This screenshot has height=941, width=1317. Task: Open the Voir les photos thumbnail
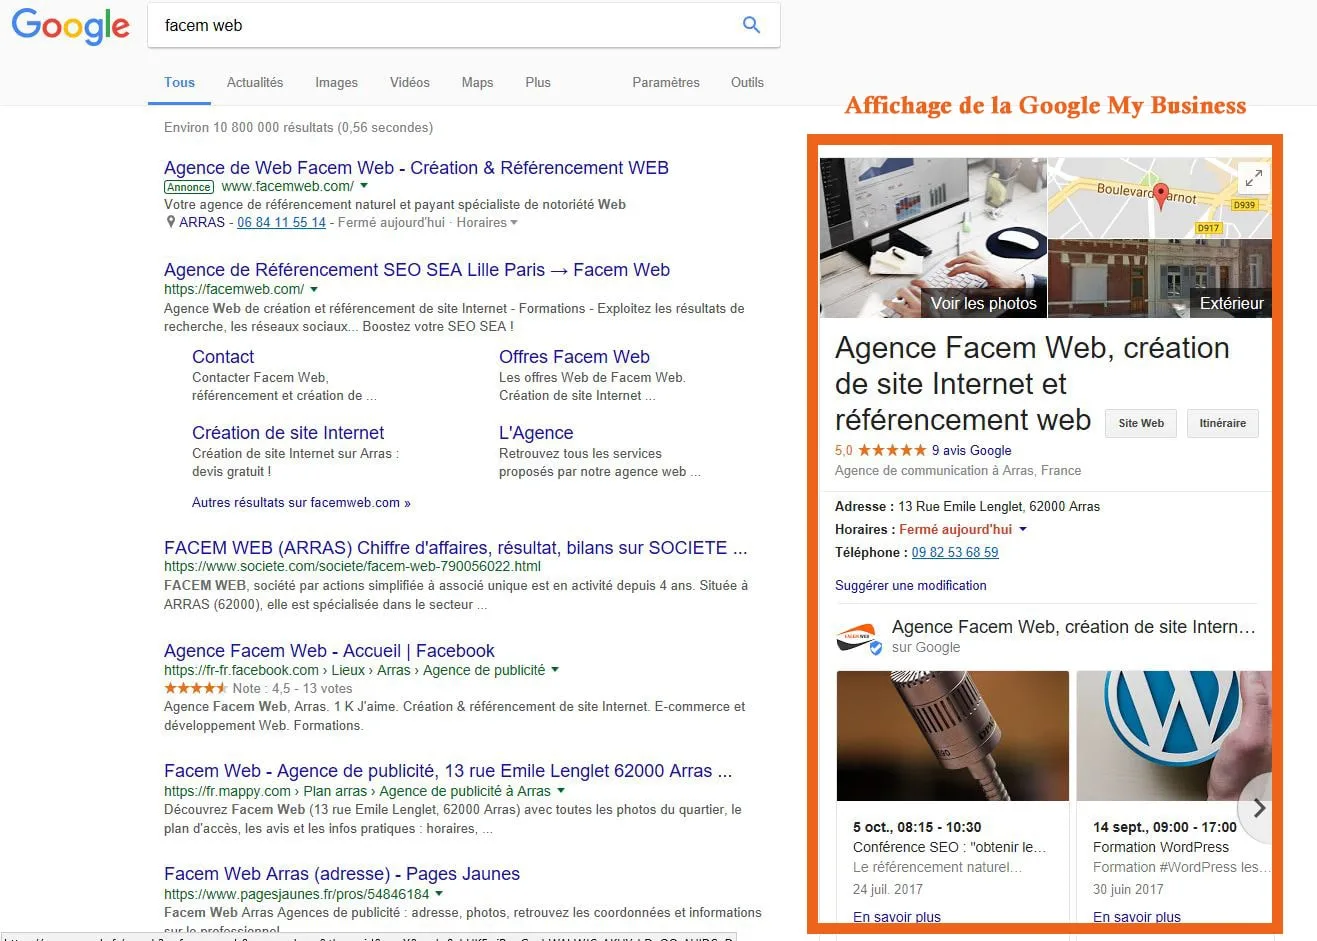coord(933,237)
